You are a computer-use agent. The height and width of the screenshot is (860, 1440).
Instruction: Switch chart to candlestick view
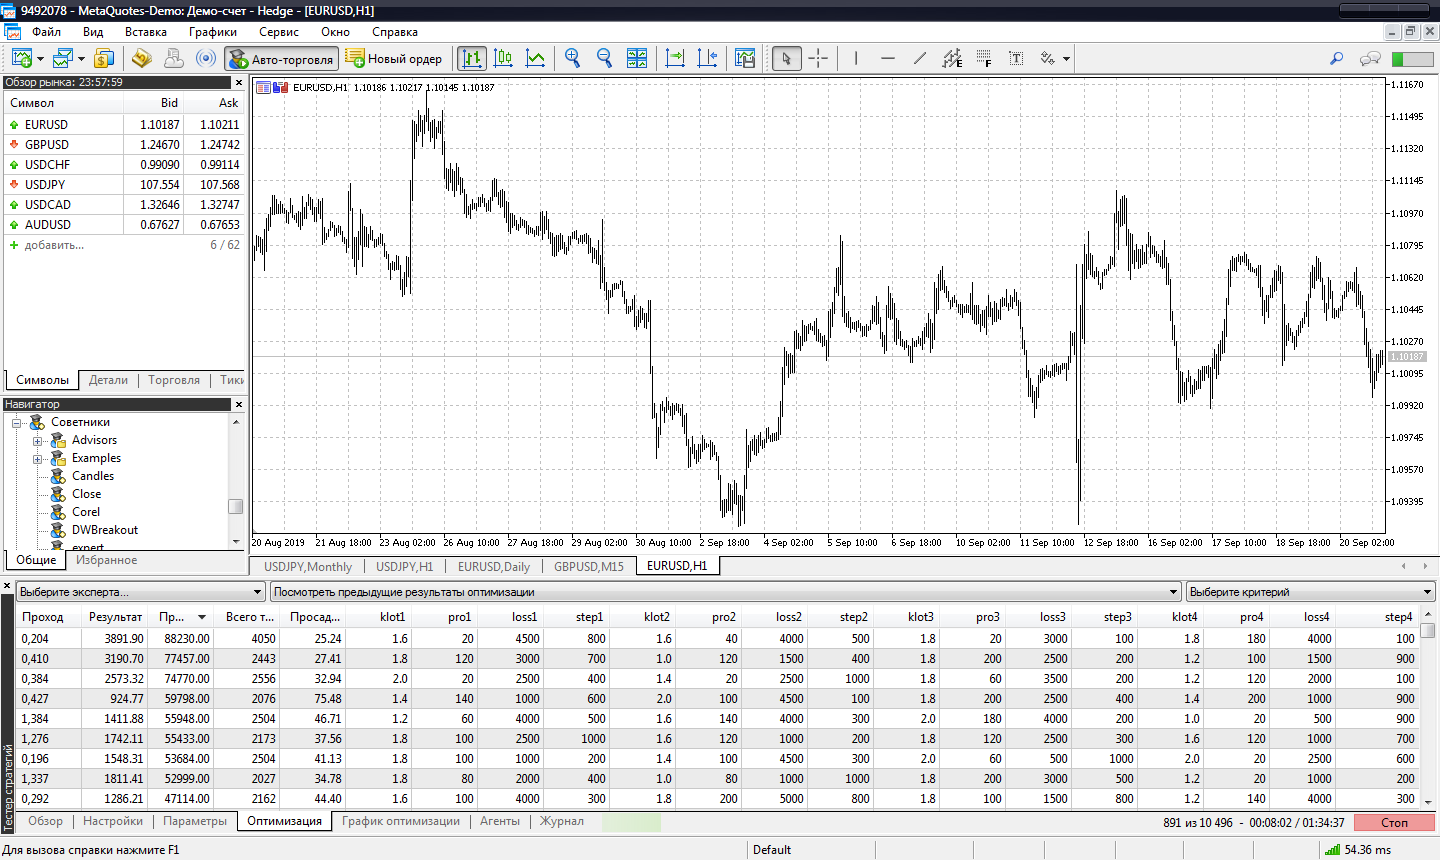pyautogui.click(x=503, y=58)
